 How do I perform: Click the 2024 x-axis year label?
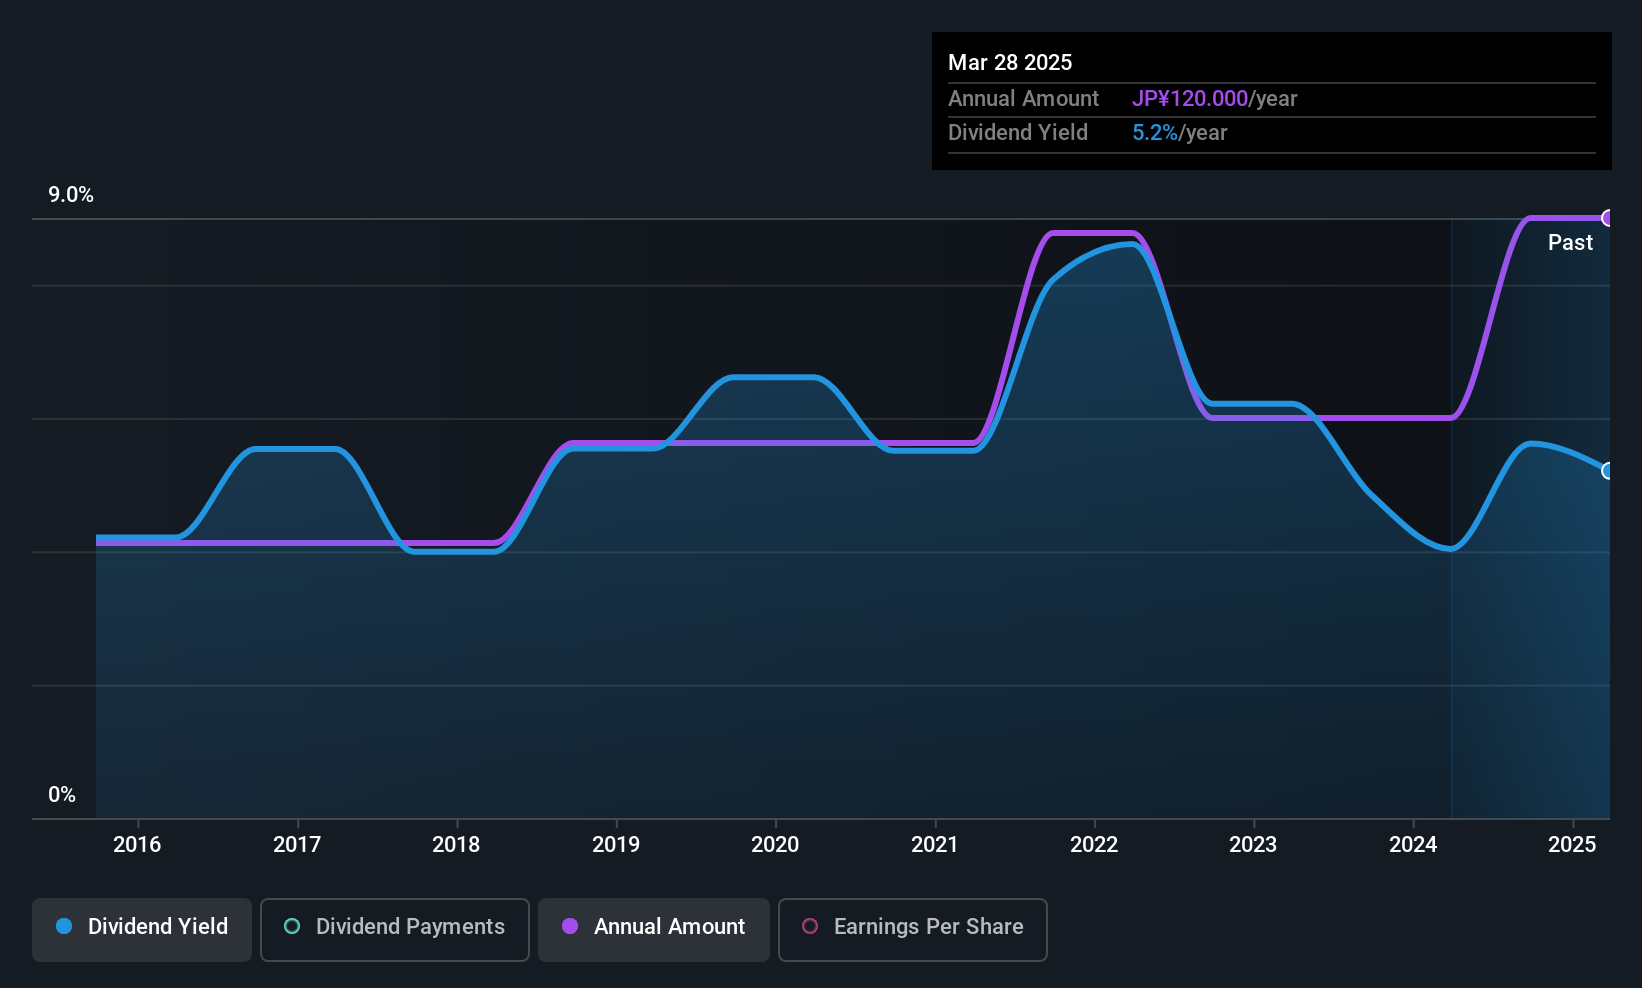(x=1413, y=845)
